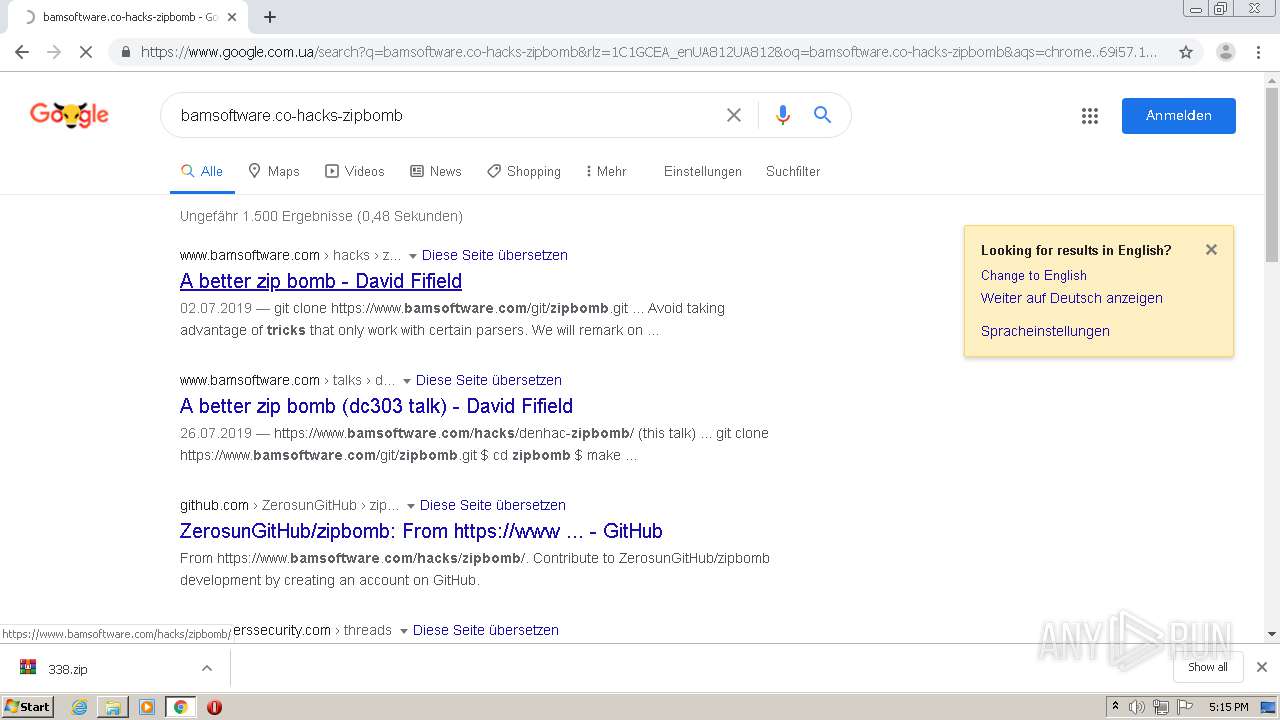Dismiss the 'Looking for results in English?' box
This screenshot has height=720, width=1280.
coord(1211,250)
